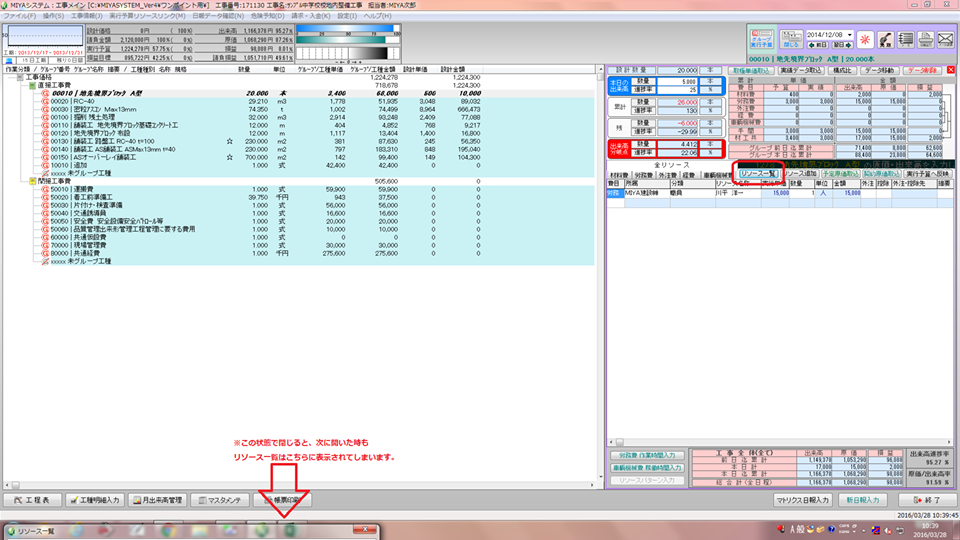Collapse the 工事価格 tree root
Viewport: 960px width, 540px height.
pos(20,78)
